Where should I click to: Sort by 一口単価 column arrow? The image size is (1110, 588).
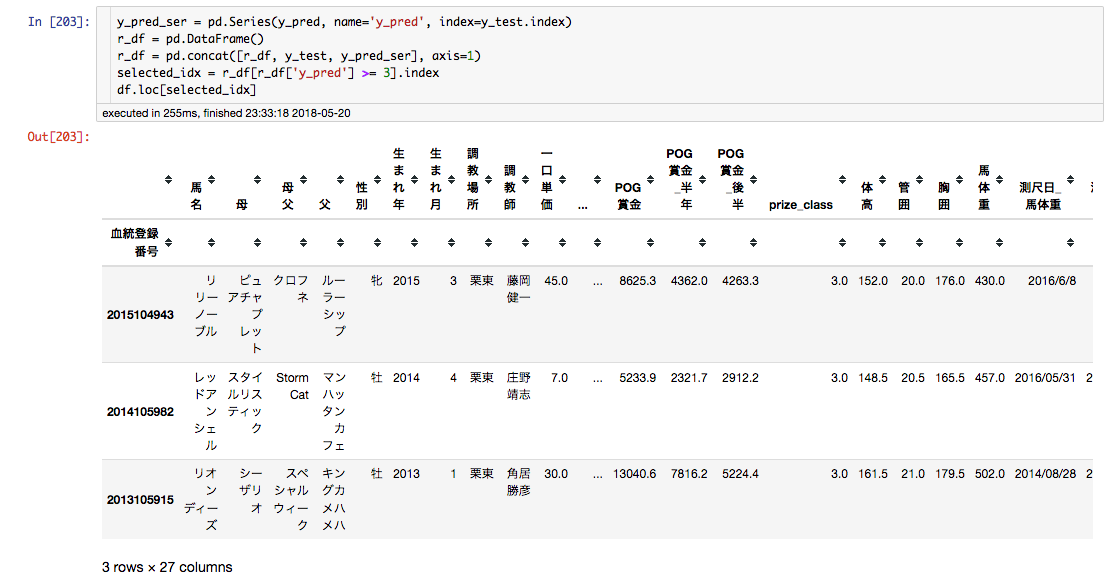pos(562,180)
